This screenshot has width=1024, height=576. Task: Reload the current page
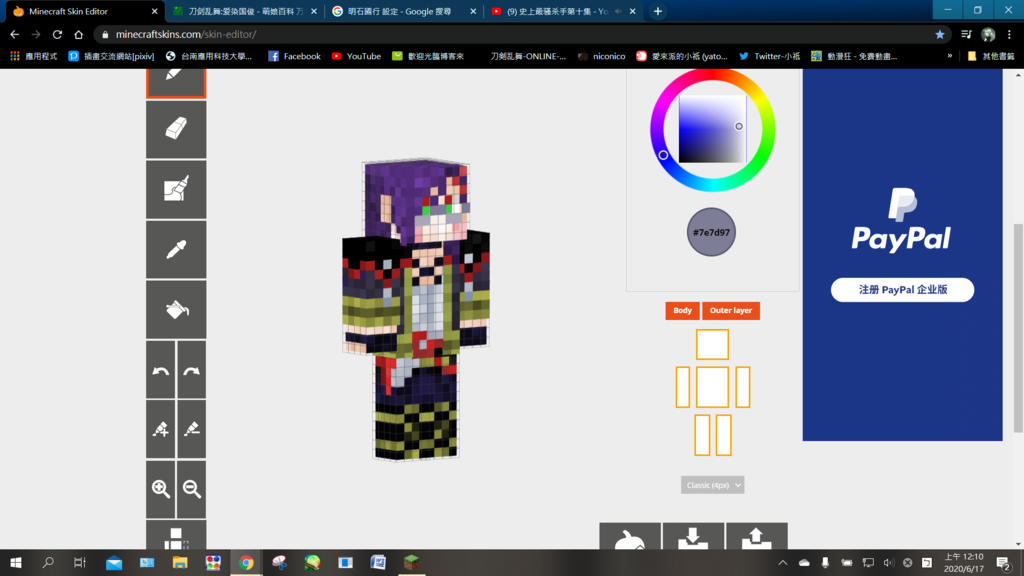pos(57,35)
